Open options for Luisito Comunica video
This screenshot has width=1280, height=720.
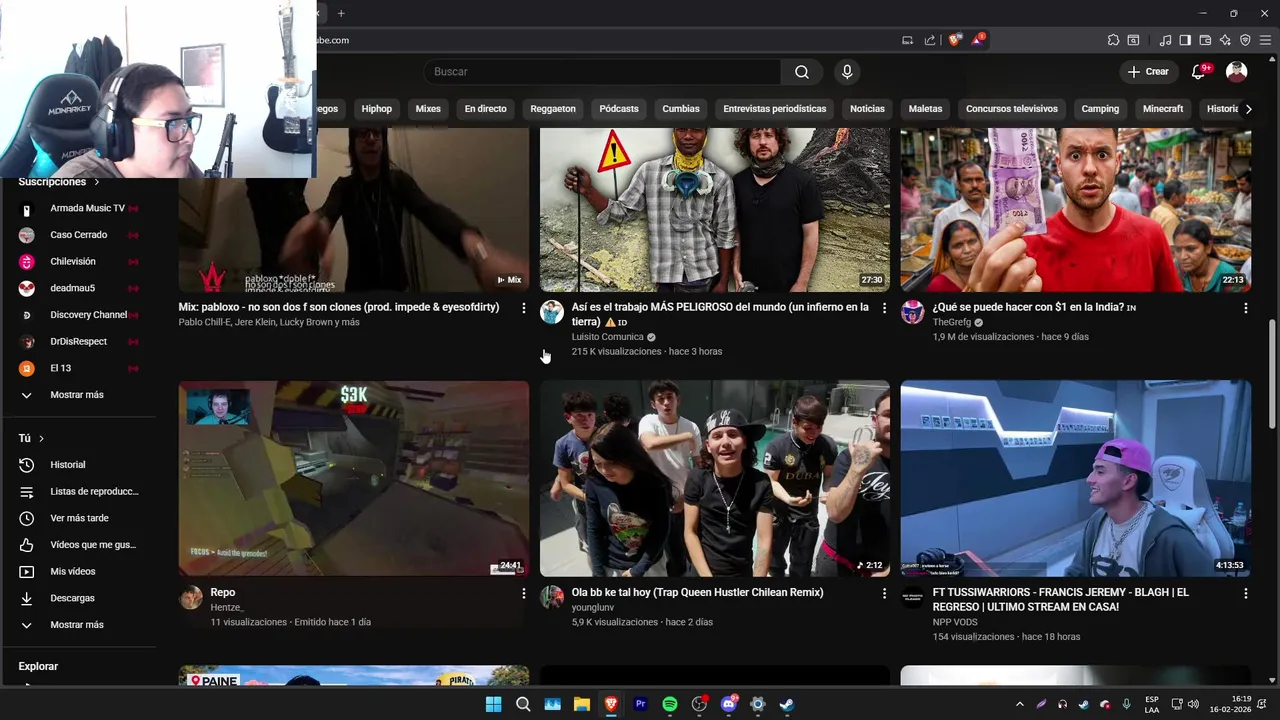[884, 308]
